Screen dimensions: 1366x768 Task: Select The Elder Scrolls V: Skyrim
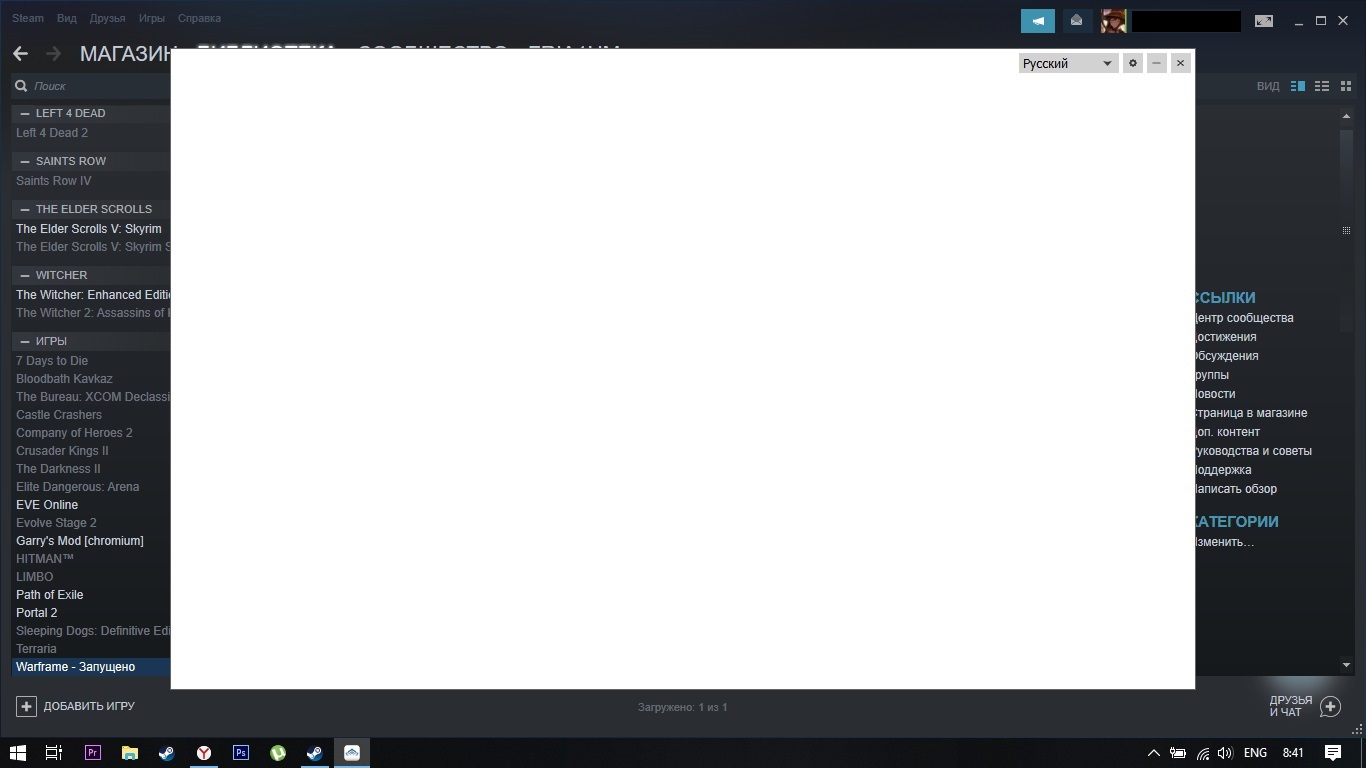(x=89, y=229)
